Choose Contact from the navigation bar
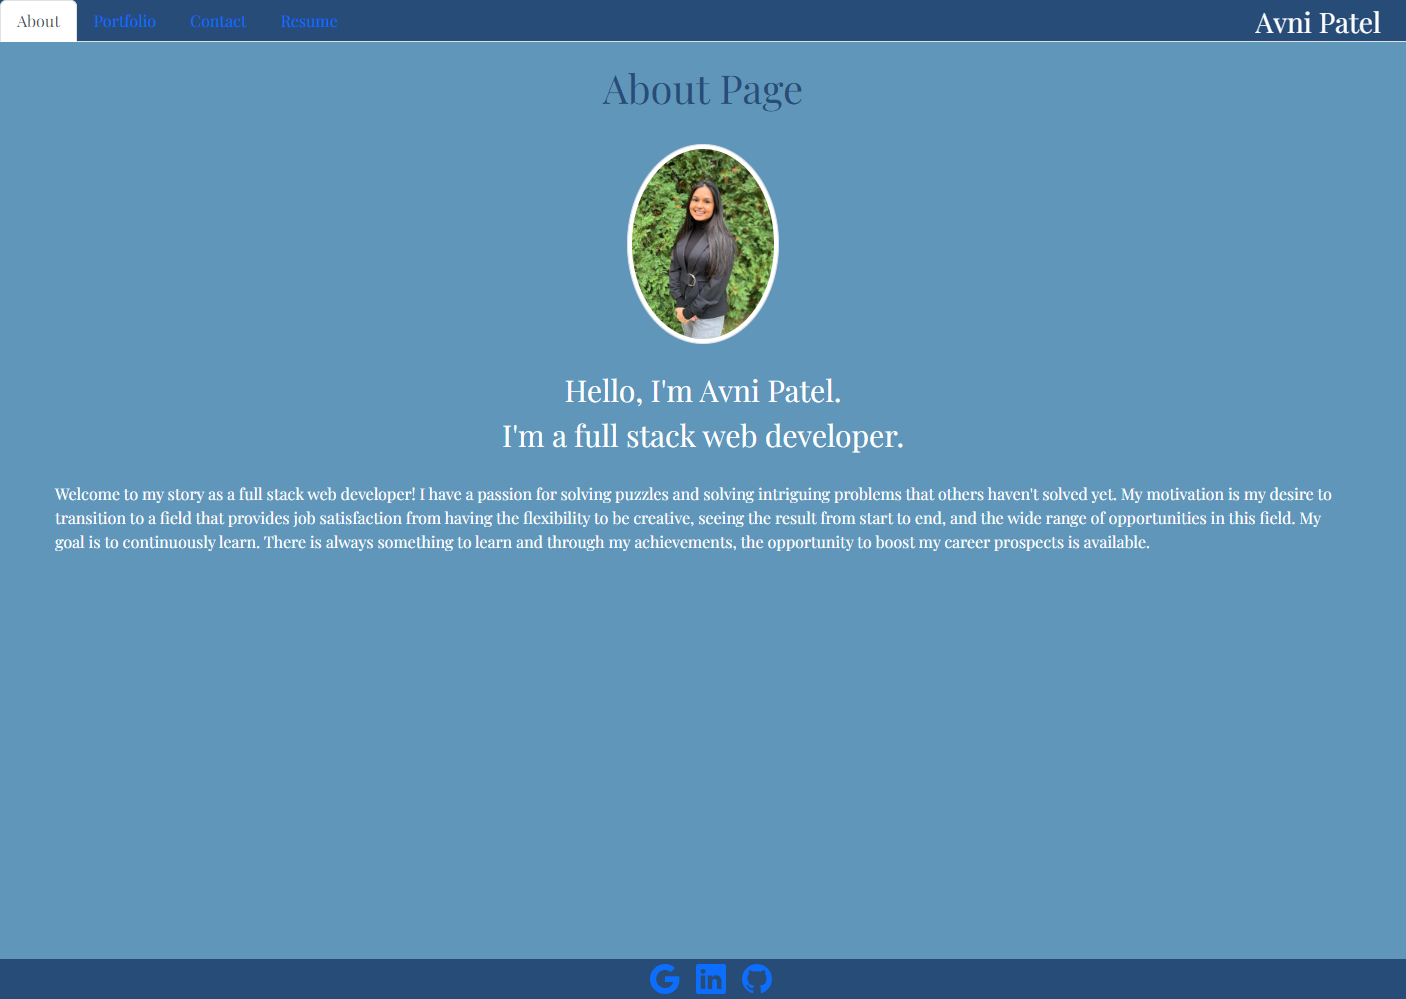1406x999 pixels. click(217, 20)
